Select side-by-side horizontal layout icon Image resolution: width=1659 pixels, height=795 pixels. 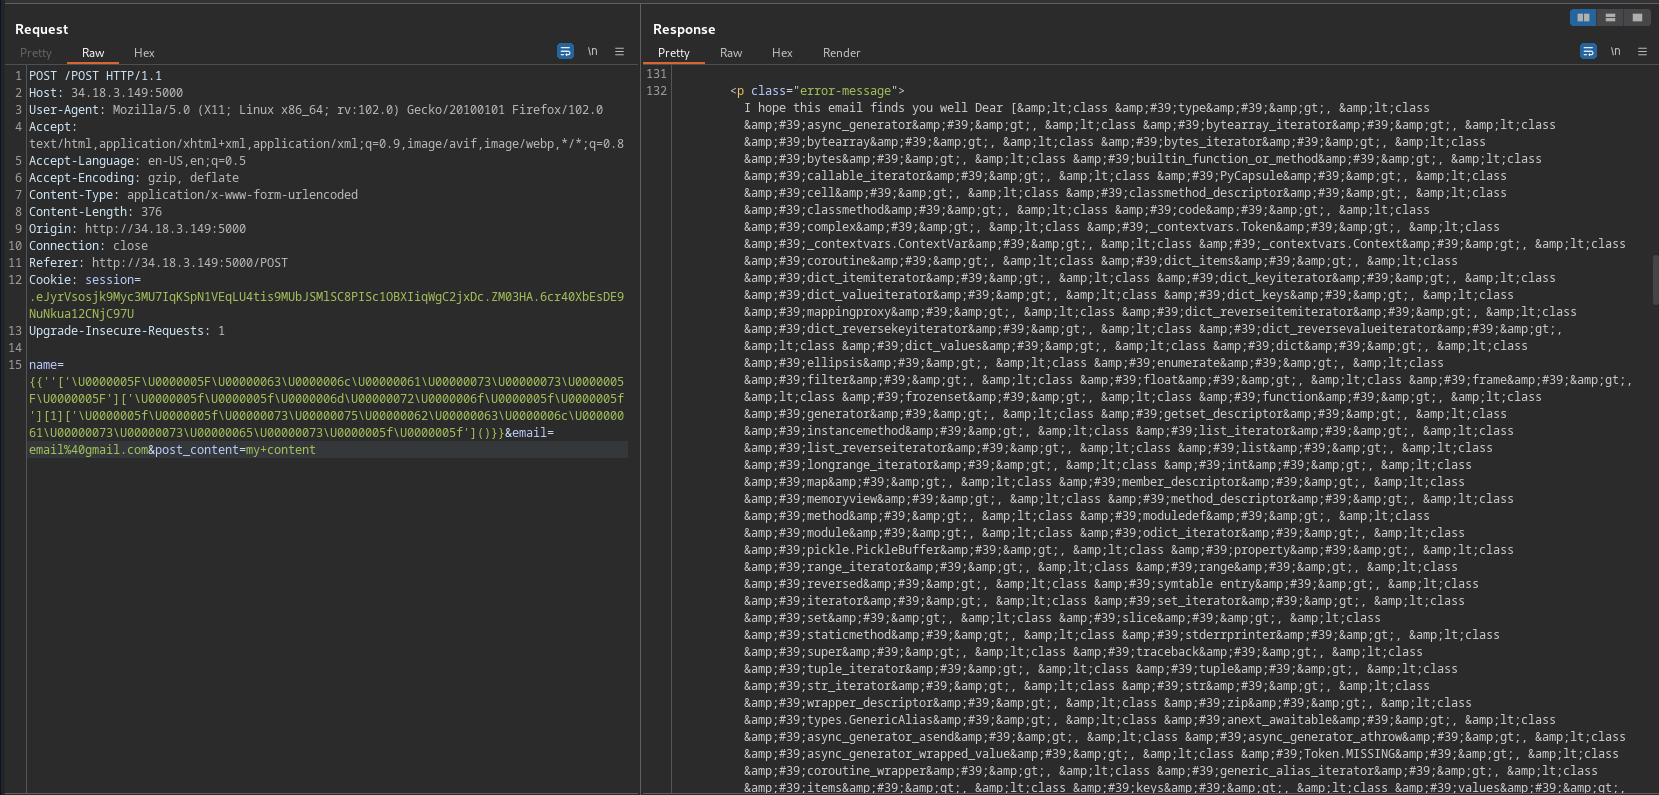pos(1583,17)
